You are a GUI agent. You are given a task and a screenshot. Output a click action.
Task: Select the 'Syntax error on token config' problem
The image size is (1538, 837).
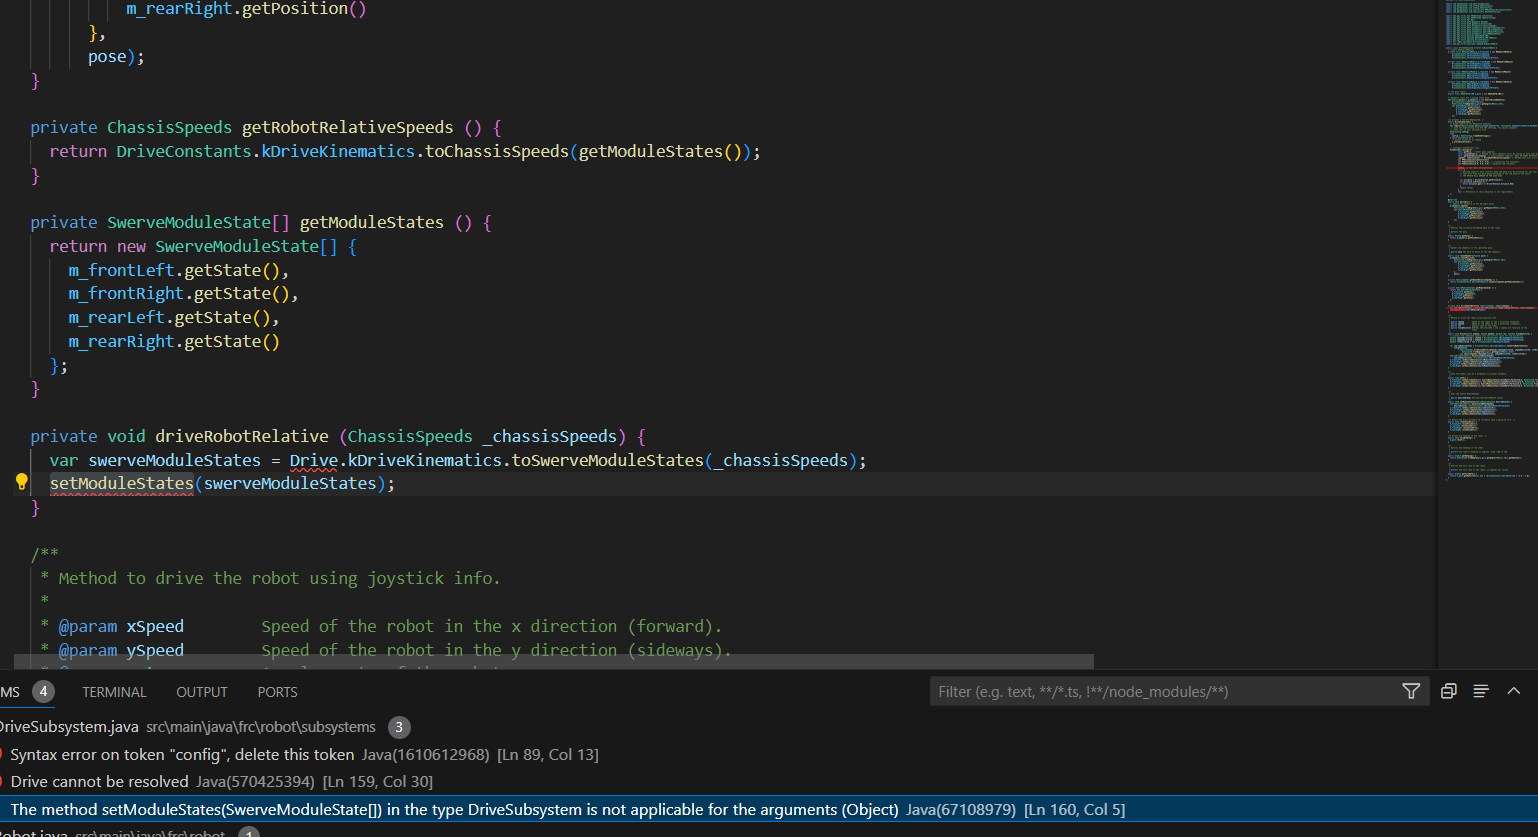[x=182, y=755]
